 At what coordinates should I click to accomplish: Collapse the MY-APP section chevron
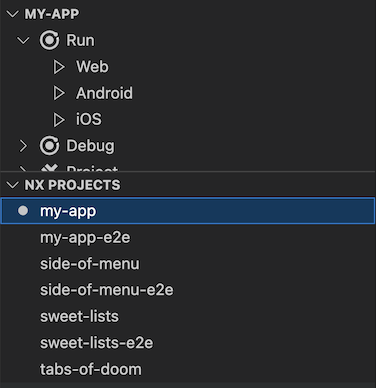13,14
